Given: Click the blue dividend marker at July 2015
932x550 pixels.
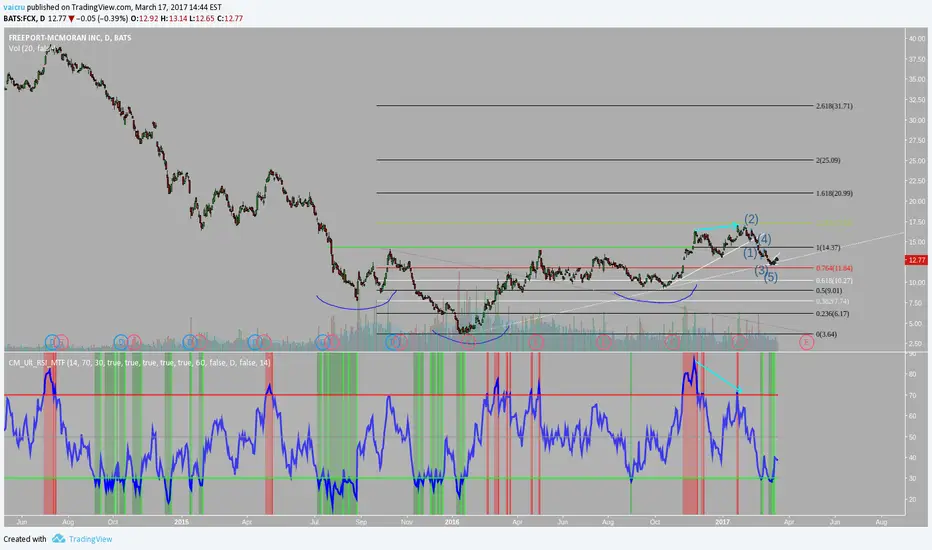Looking at the screenshot, I should point(323,342).
